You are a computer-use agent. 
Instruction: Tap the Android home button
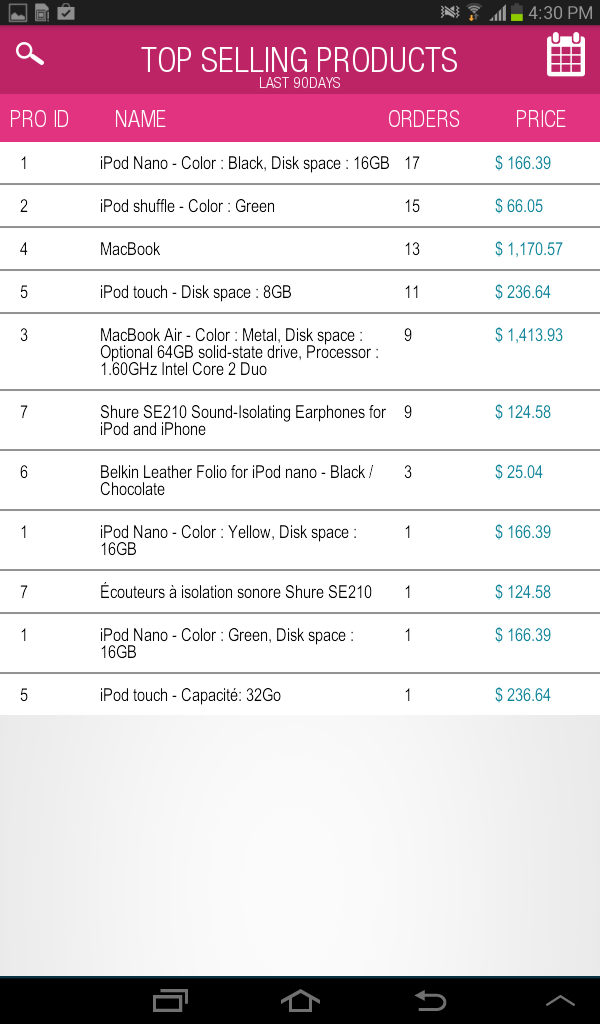pyautogui.click(x=300, y=1000)
